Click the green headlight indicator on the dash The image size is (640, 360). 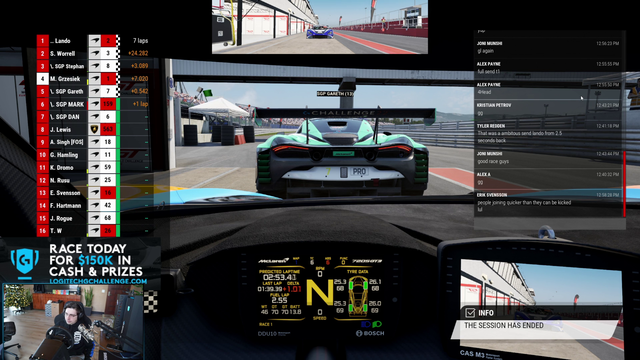[377, 324]
